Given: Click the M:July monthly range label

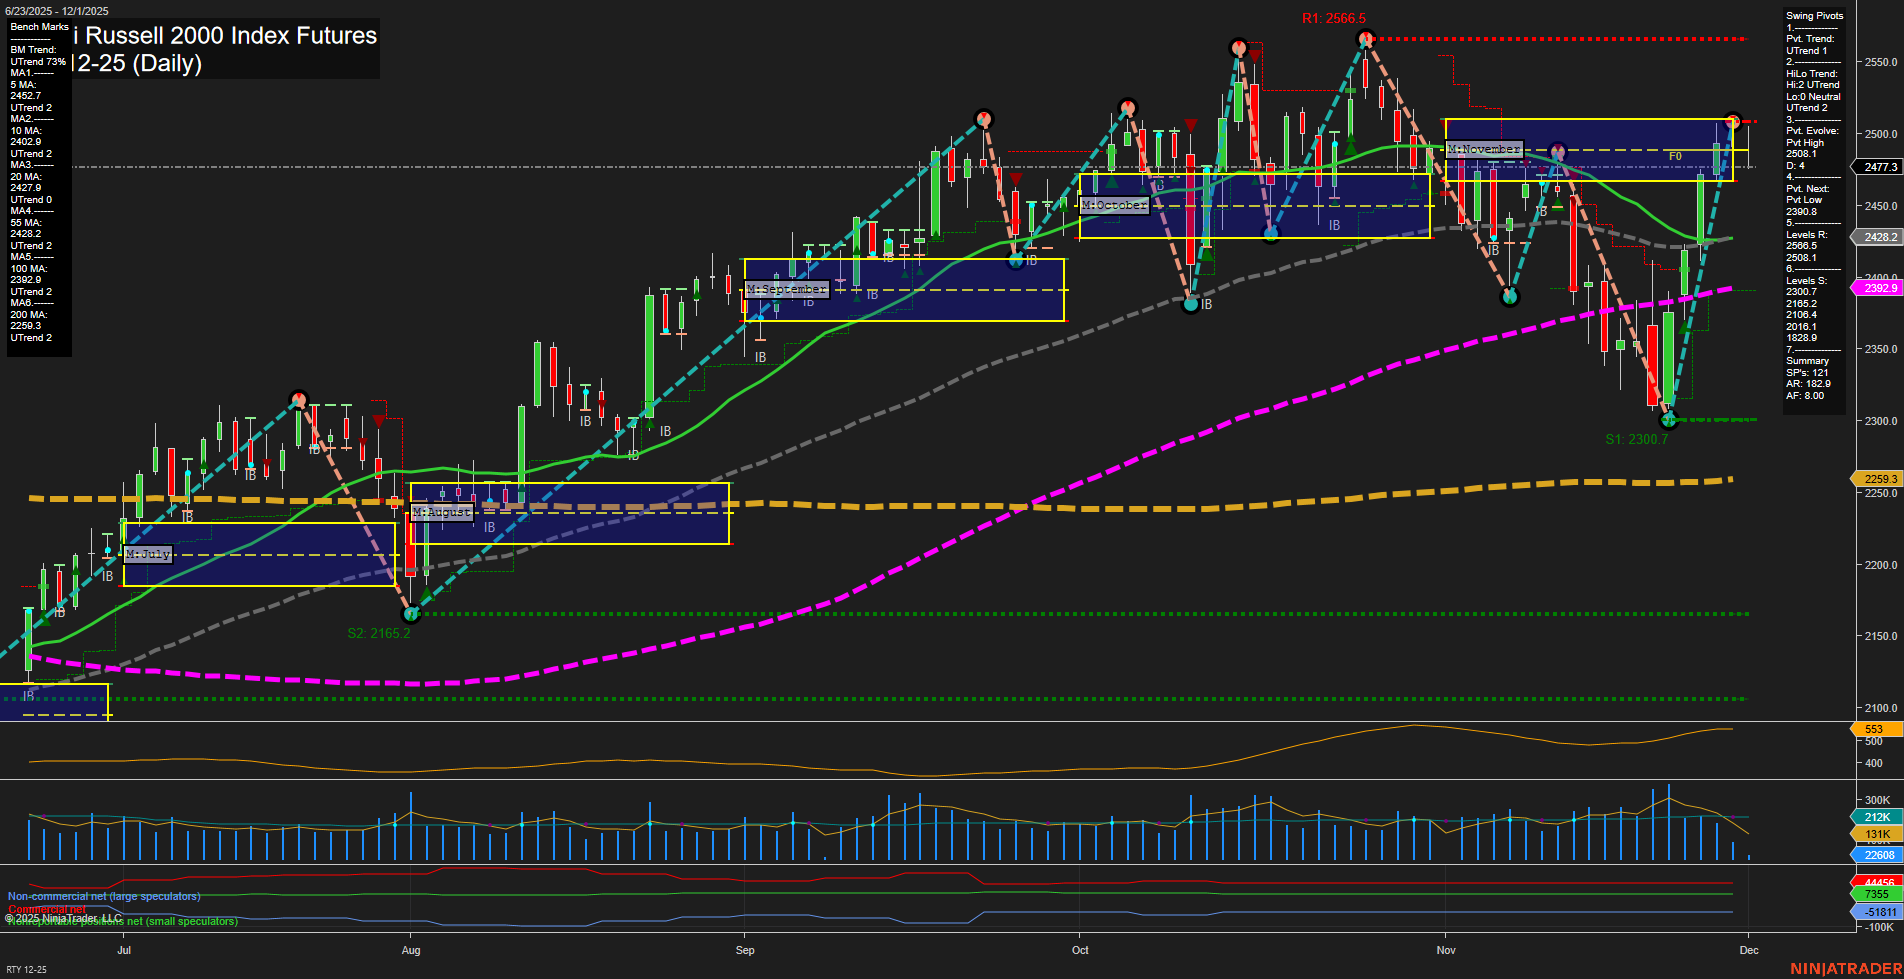Looking at the screenshot, I should pyautogui.click(x=146, y=553).
